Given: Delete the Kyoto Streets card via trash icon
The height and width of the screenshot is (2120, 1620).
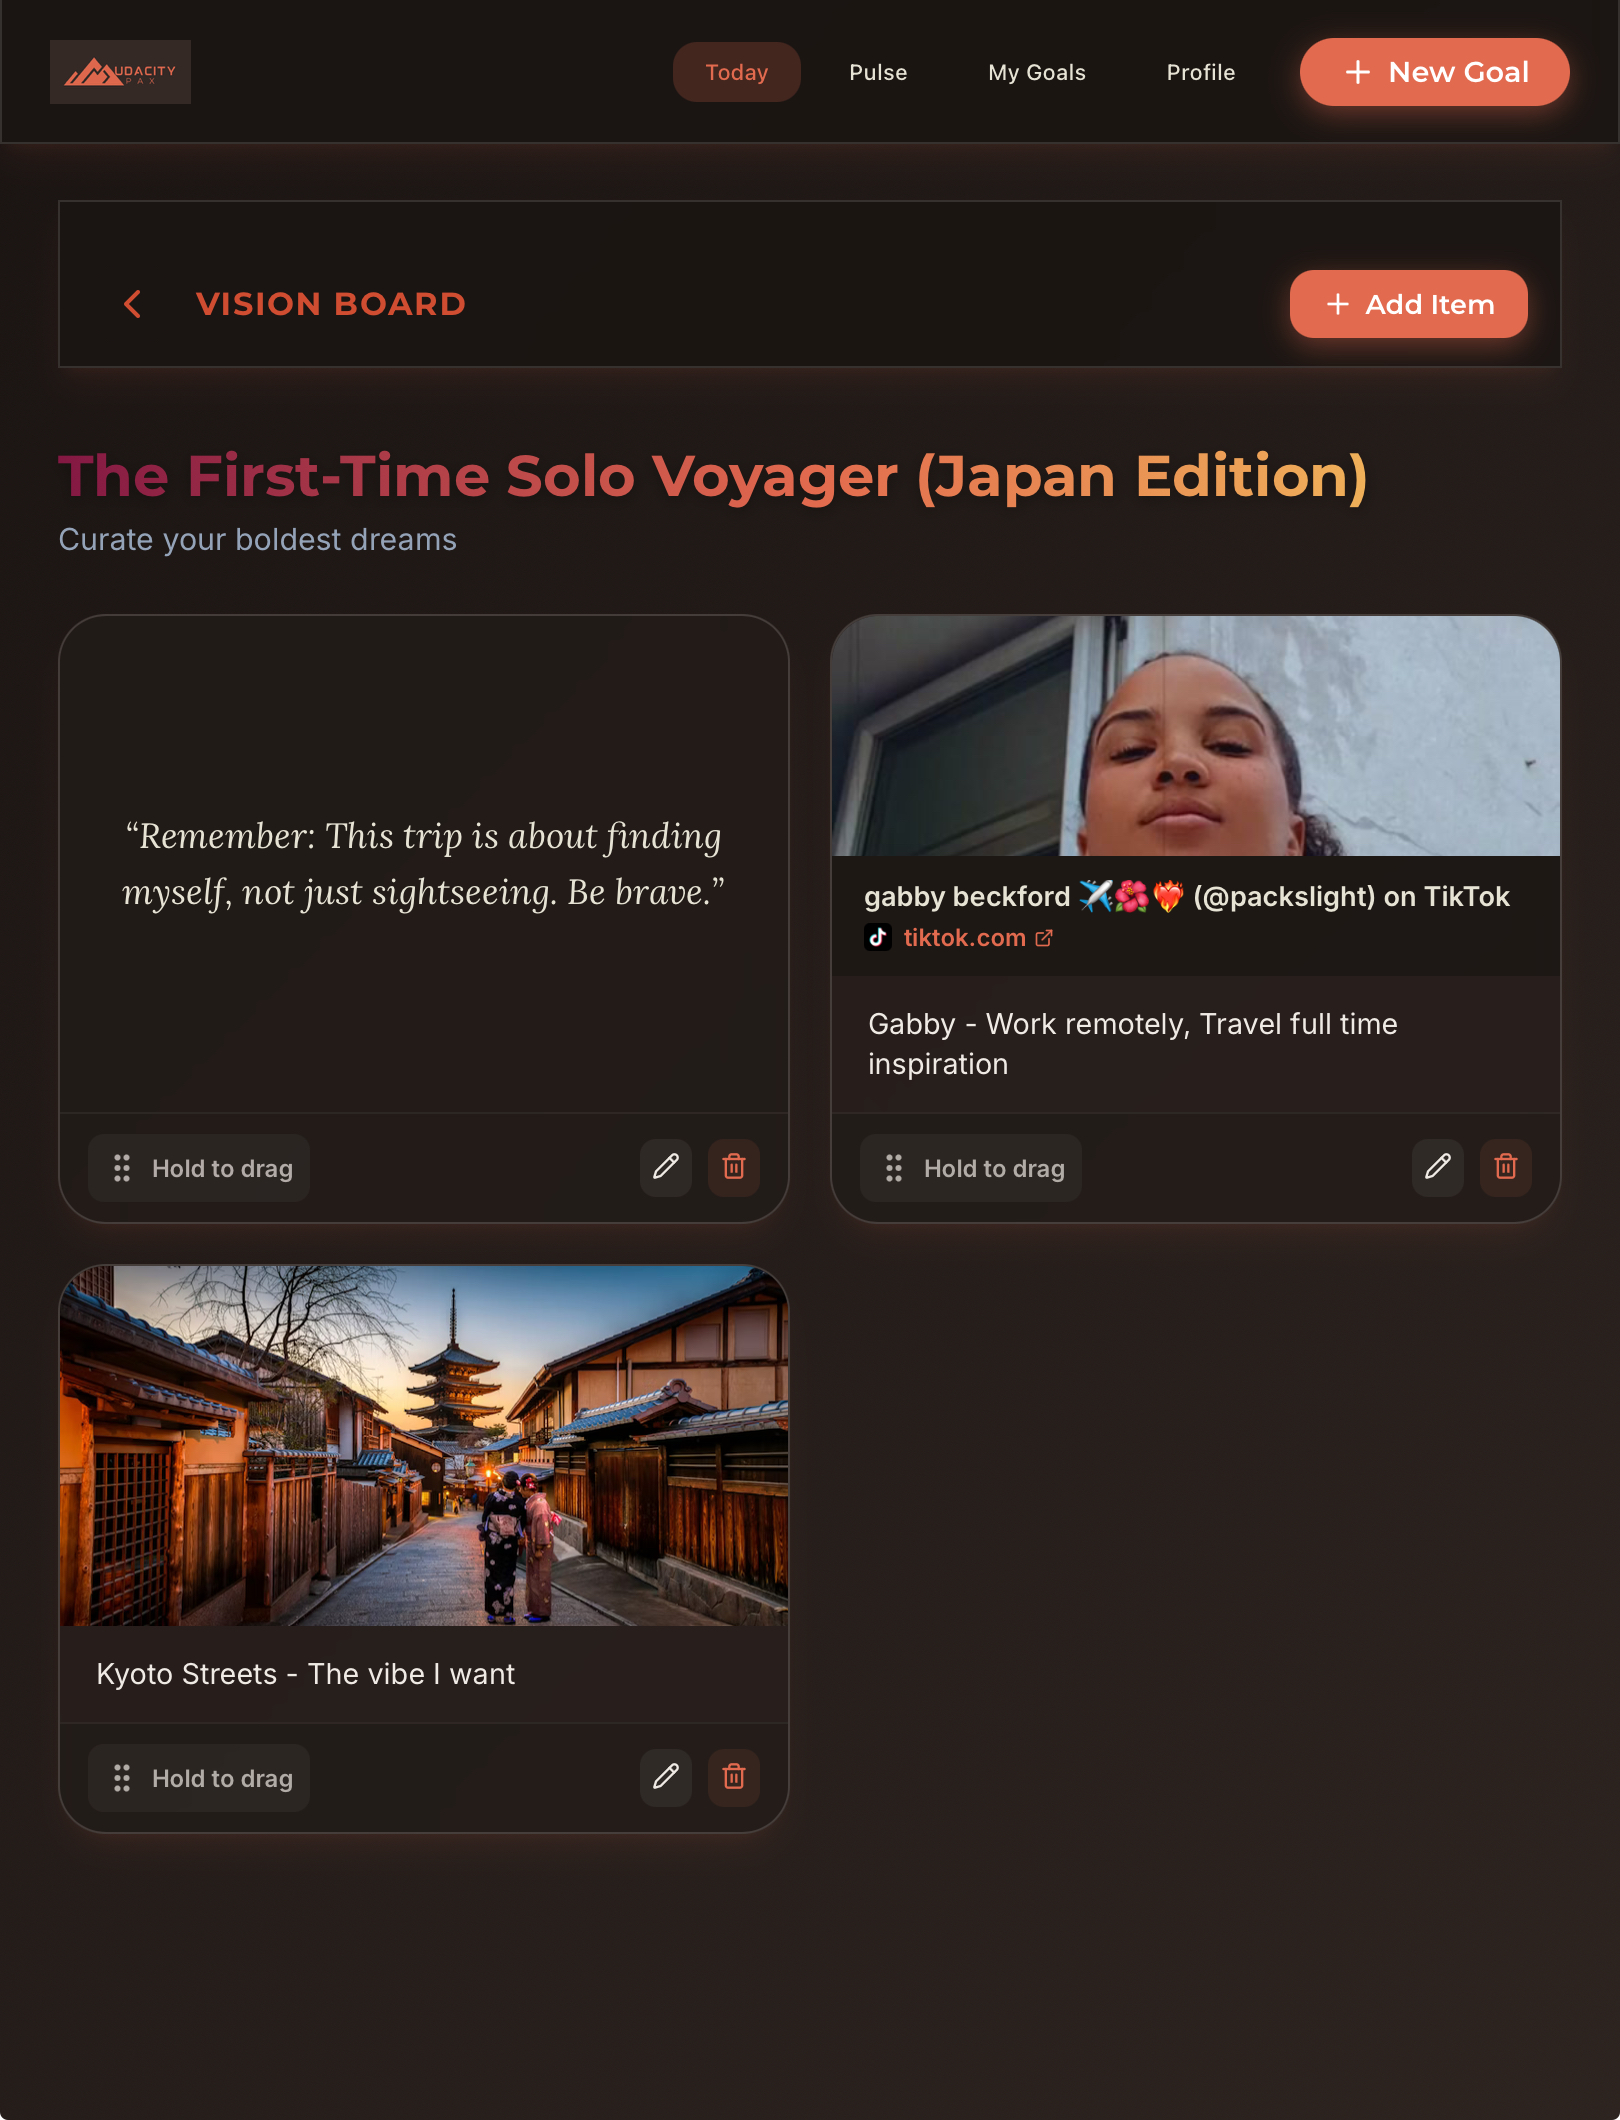Looking at the screenshot, I should pos(734,1777).
